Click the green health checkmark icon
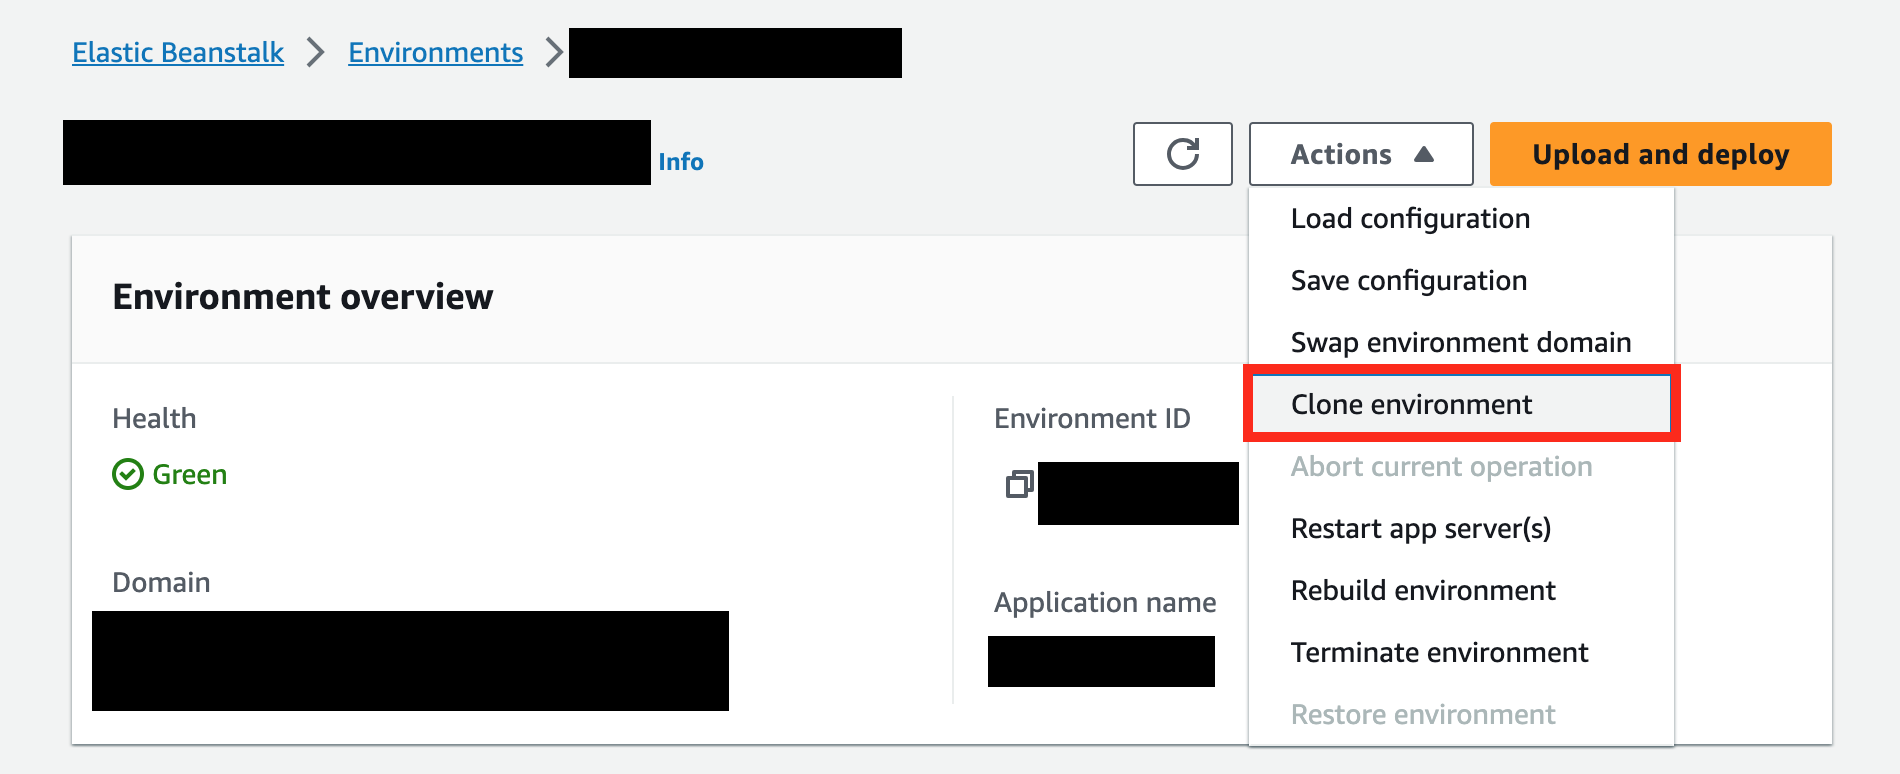1900x774 pixels. (x=128, y=474)
